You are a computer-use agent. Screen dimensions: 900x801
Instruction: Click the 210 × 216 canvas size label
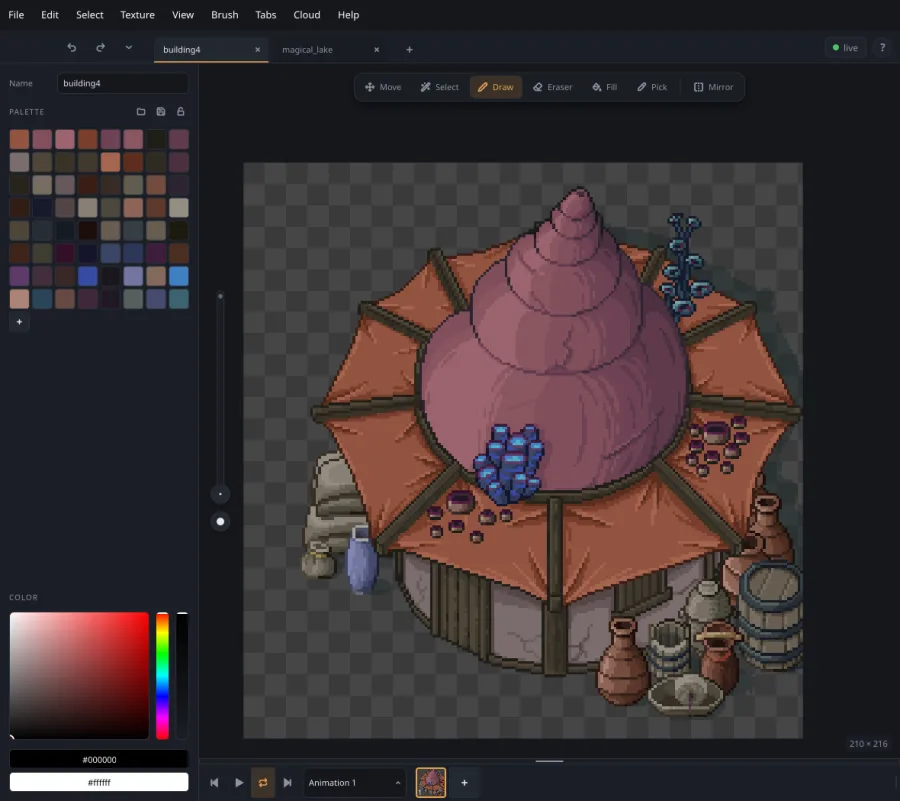pyautogui.click(x=868, y=743)
